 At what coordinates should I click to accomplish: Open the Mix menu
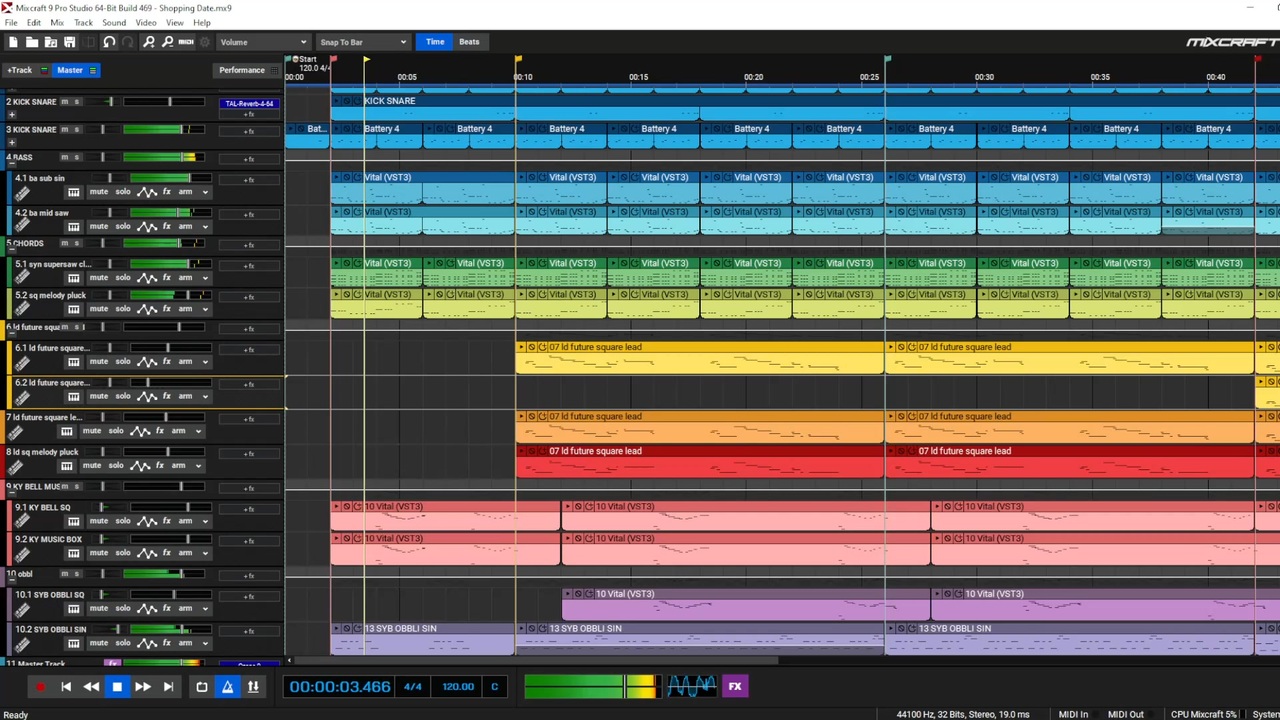(57, 23)
